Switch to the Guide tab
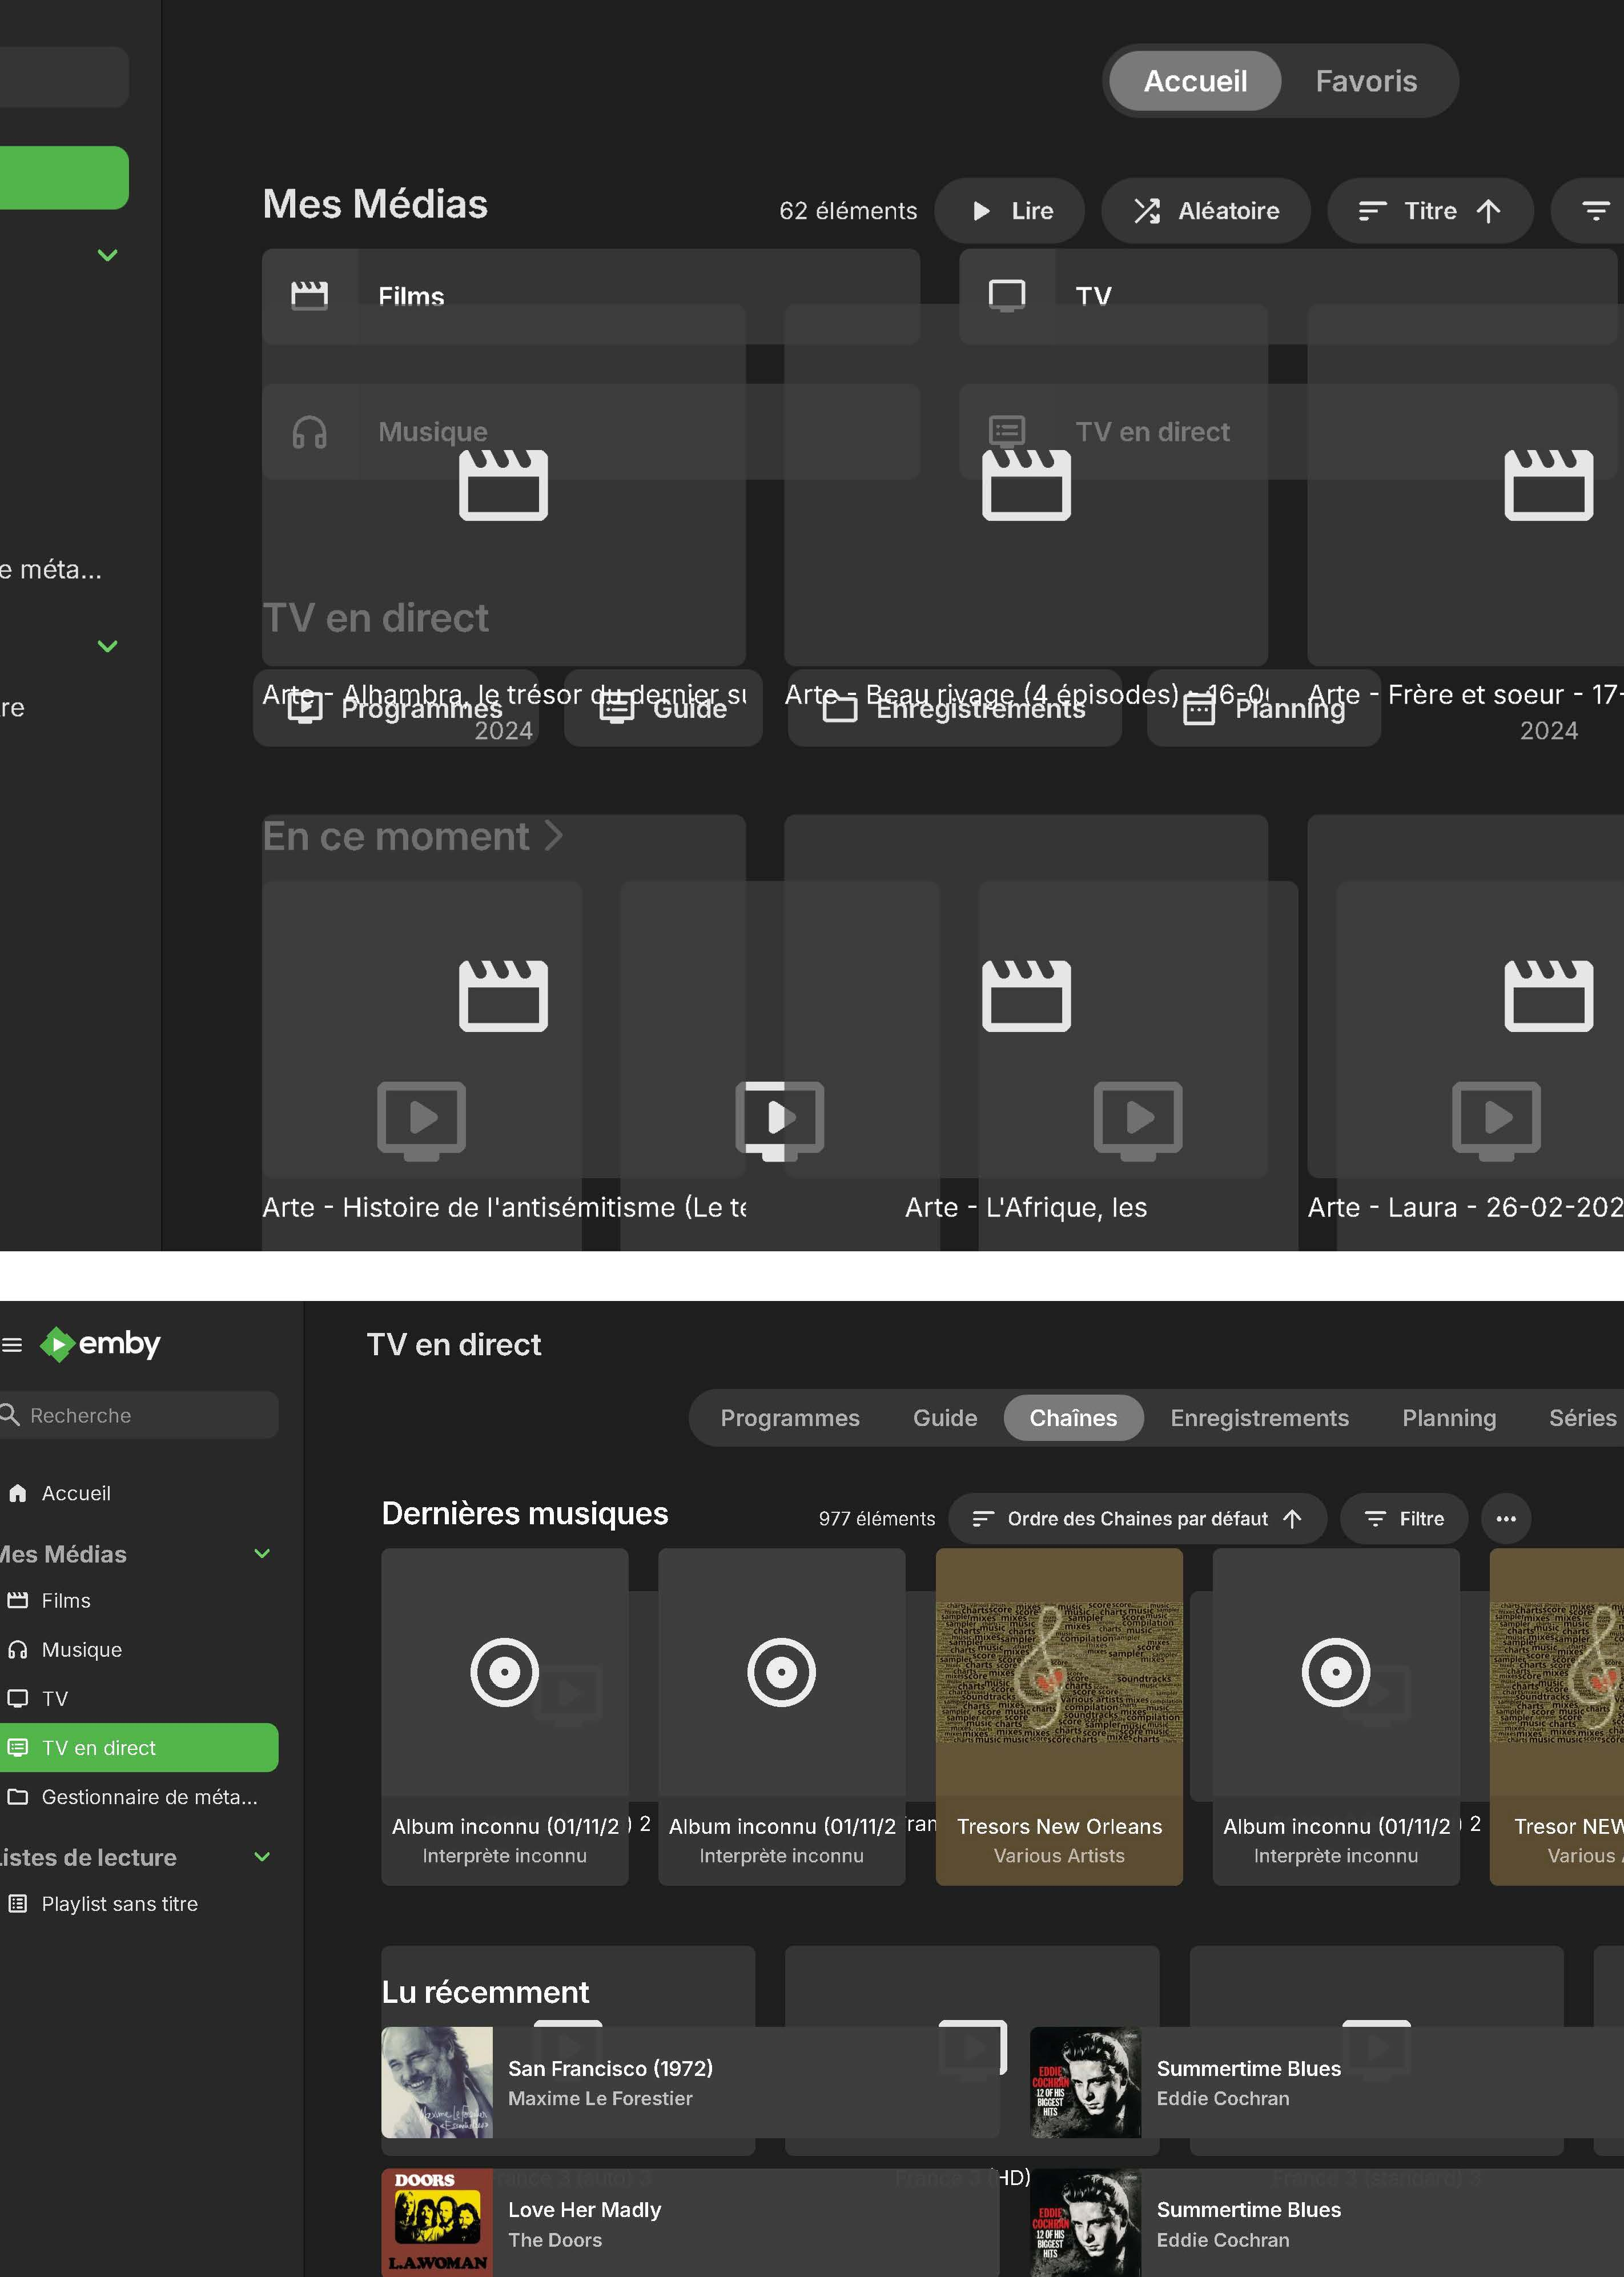Image resolution: width=1624 pixels, height=2277 pixels. [944, 1417]
